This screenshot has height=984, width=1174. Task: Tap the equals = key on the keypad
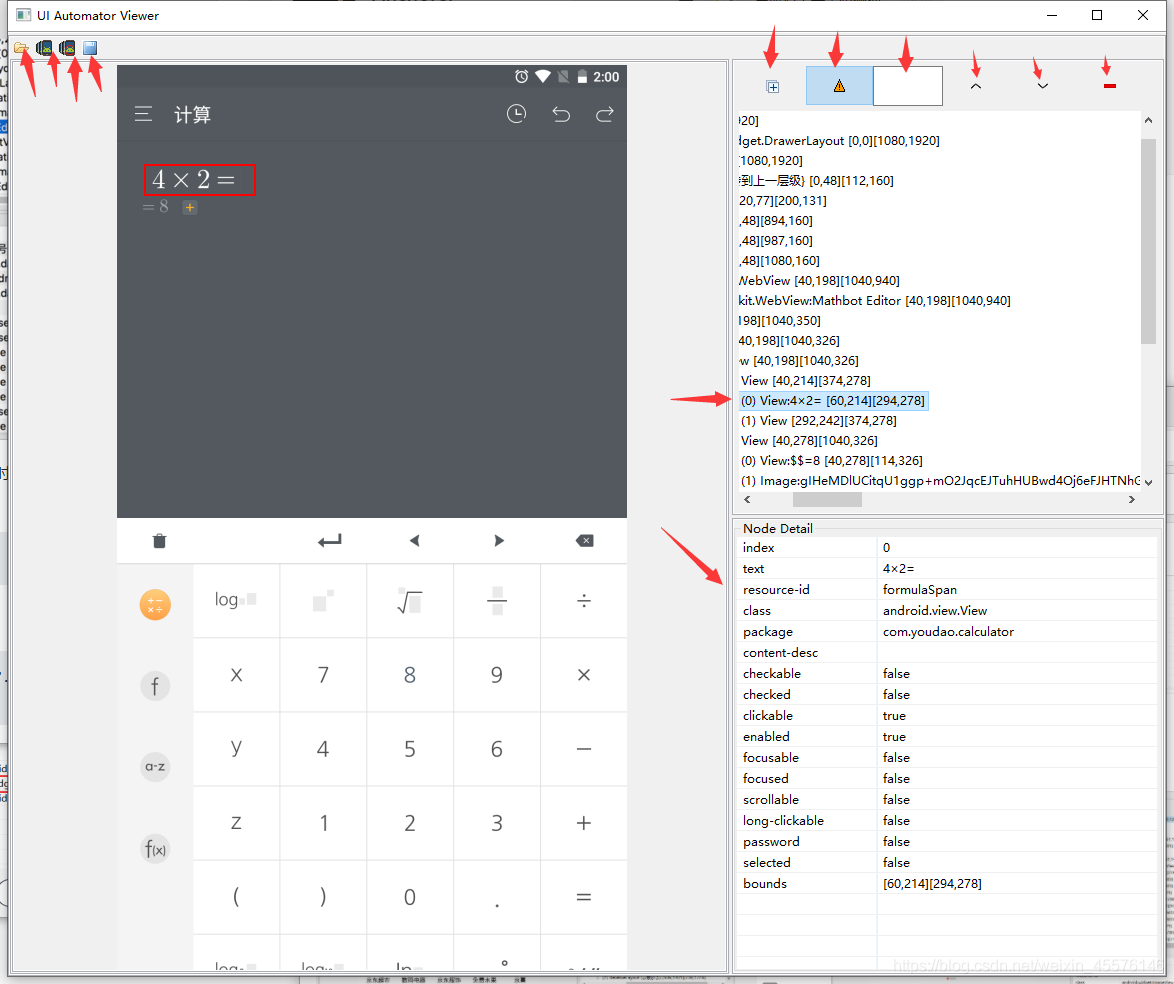point(584,897)
